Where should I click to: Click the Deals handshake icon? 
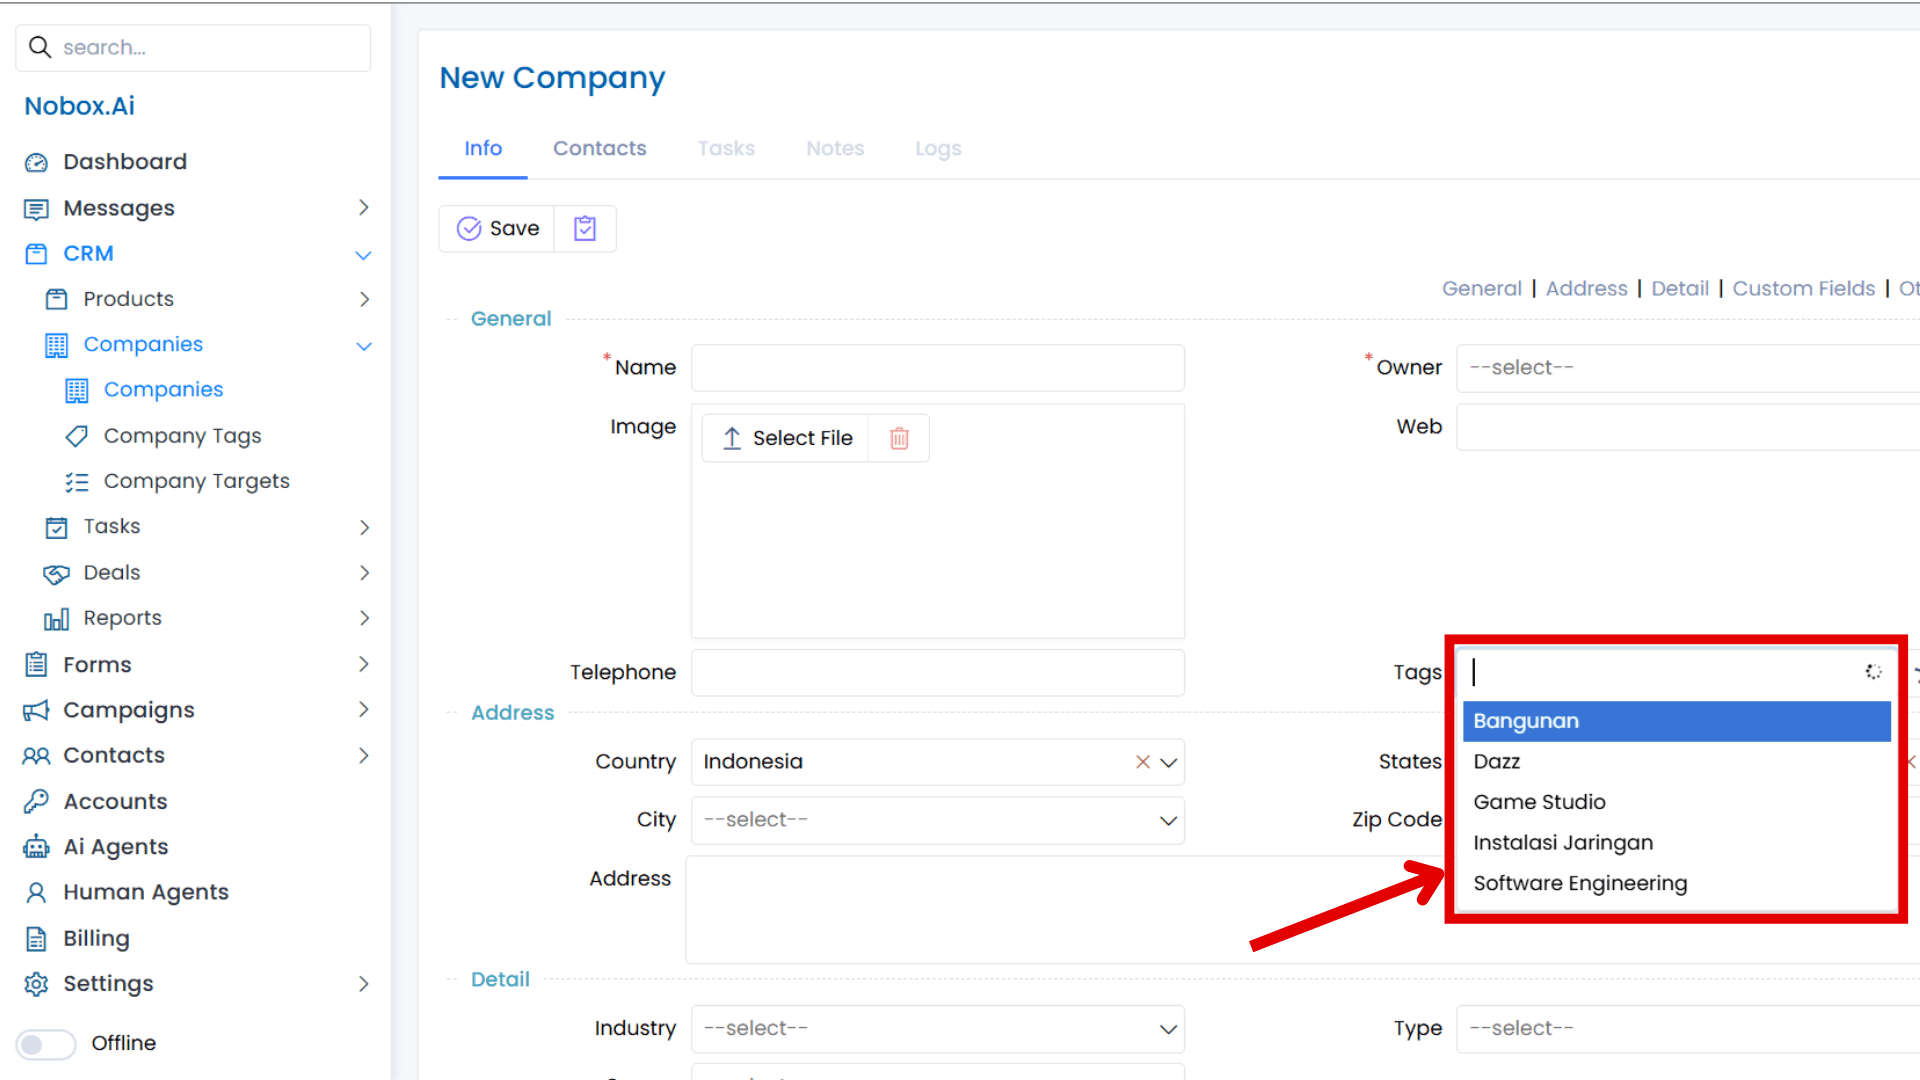click(57, 572)
